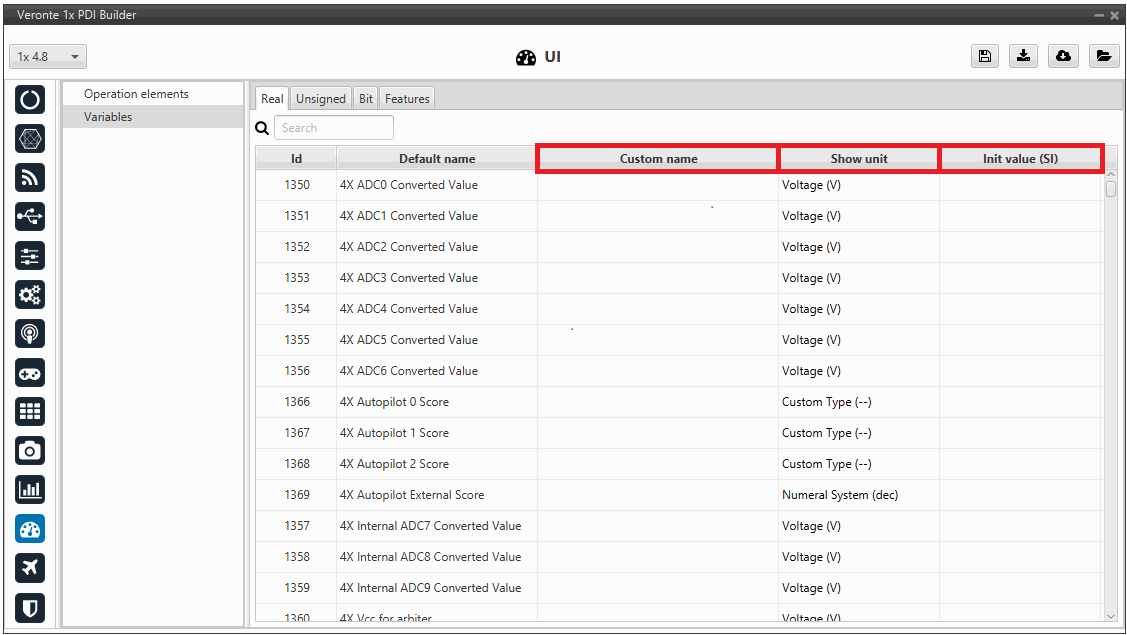Open the airplane icon section in sidebar
This screenshot has height=635, width=1127.
point(30,568)
